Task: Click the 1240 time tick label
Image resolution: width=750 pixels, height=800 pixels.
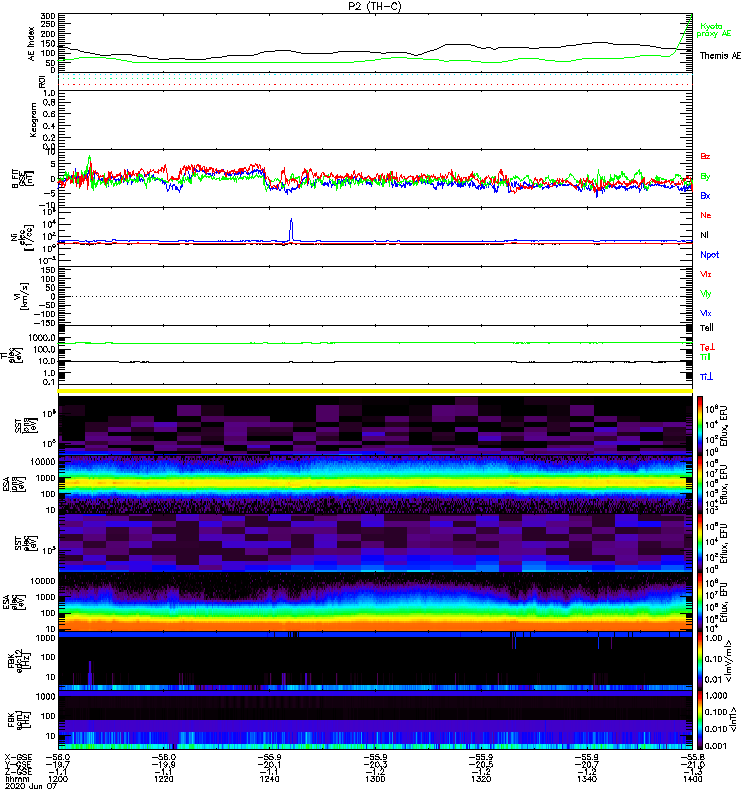Action: point(269,779)
